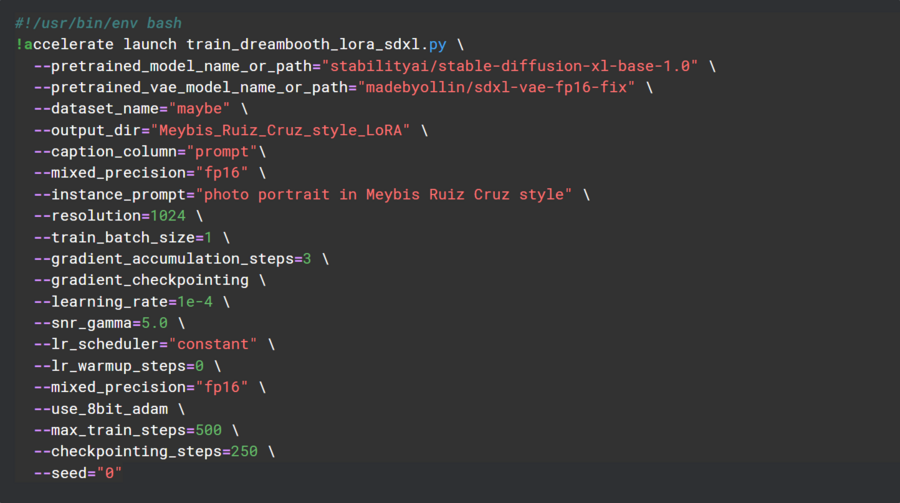
Task: Click the '--lr_warmup_steps' argument
Action: (x=110, y=366)
